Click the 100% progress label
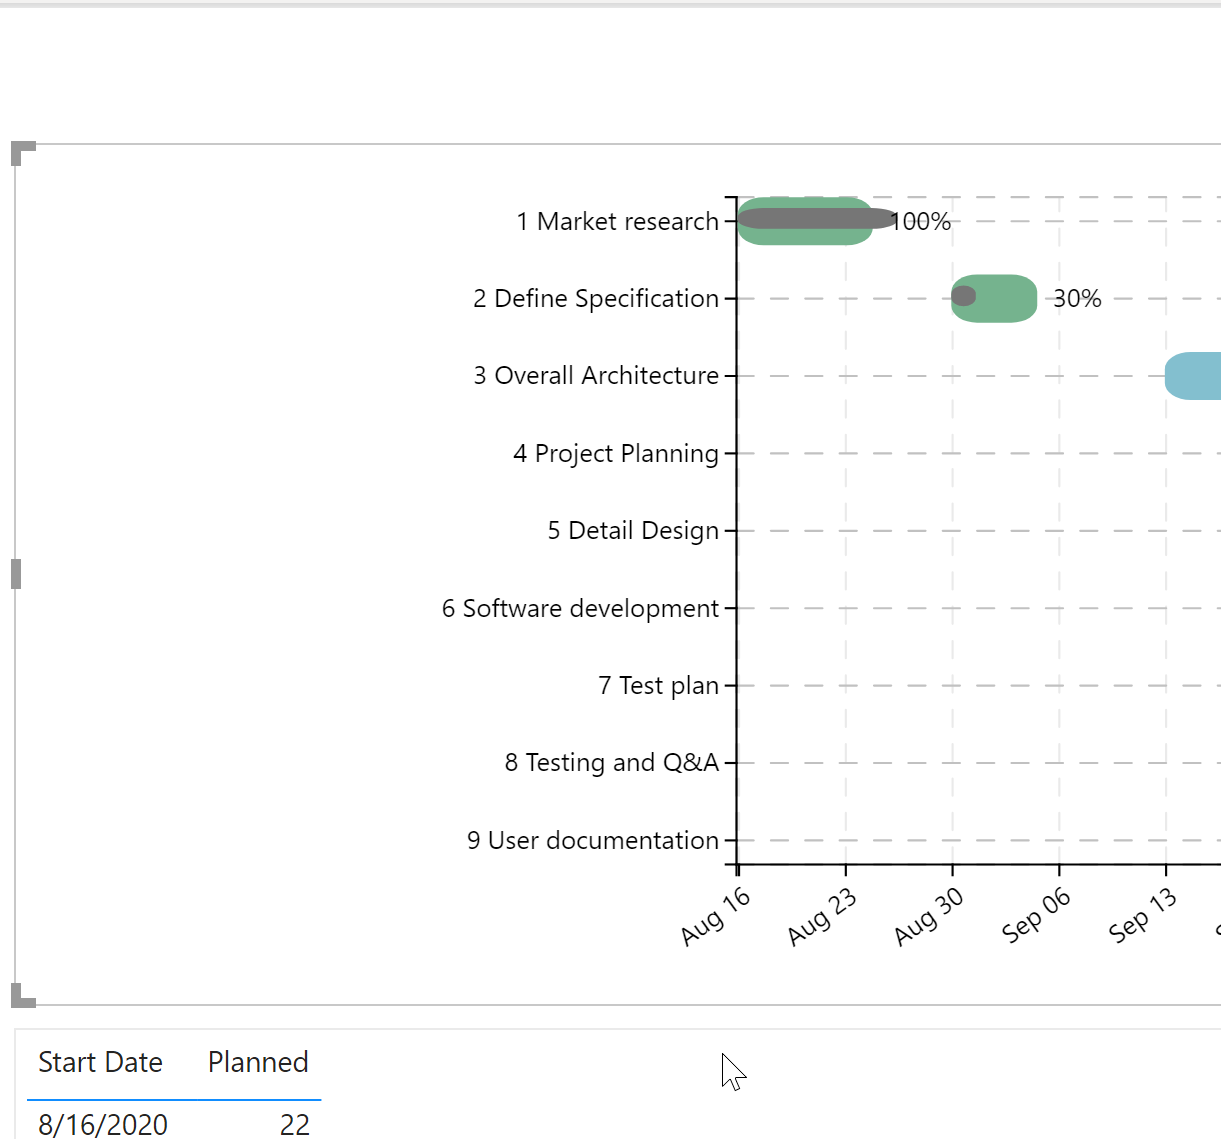The height and width of the screenshot is (1139, 1221). [x=921, y=221]
